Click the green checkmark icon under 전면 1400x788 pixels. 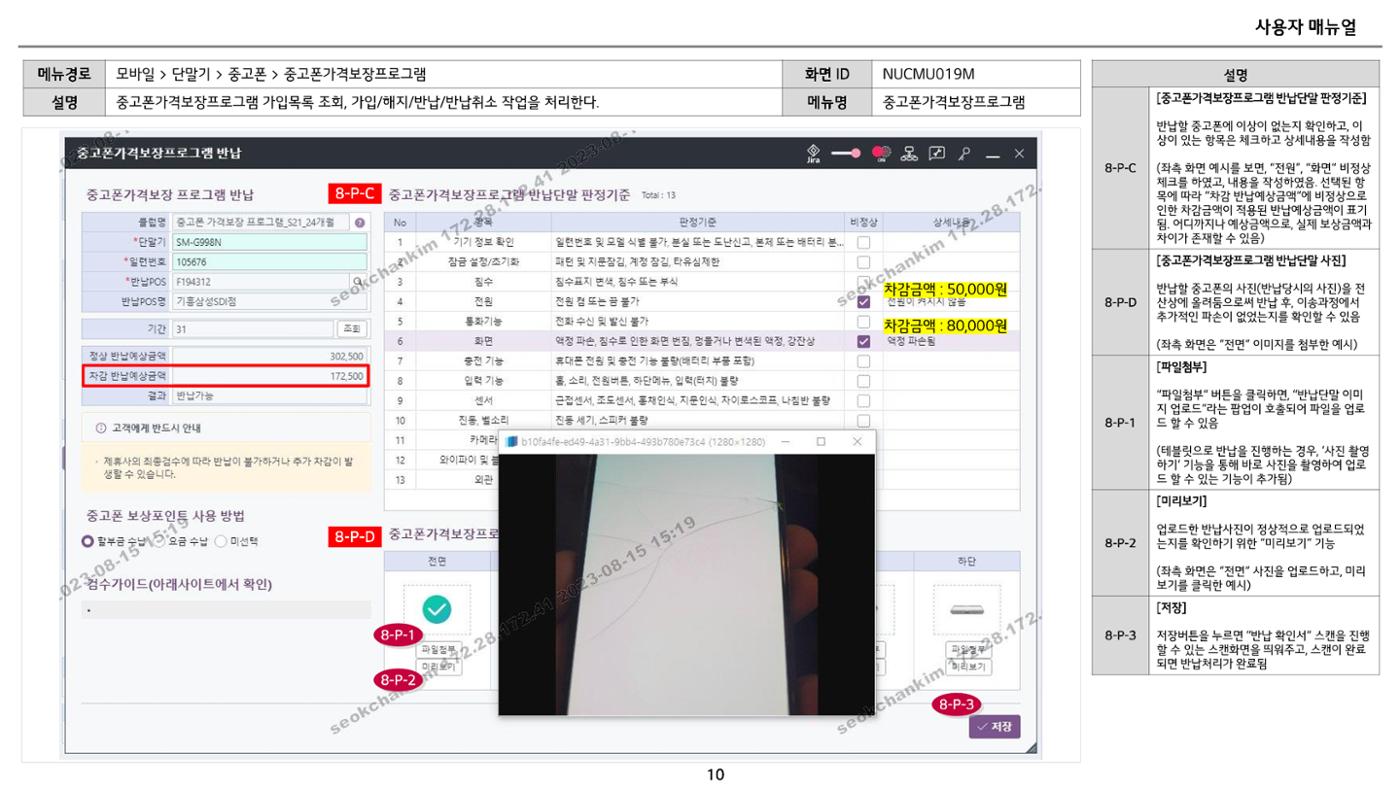point(438,607)
